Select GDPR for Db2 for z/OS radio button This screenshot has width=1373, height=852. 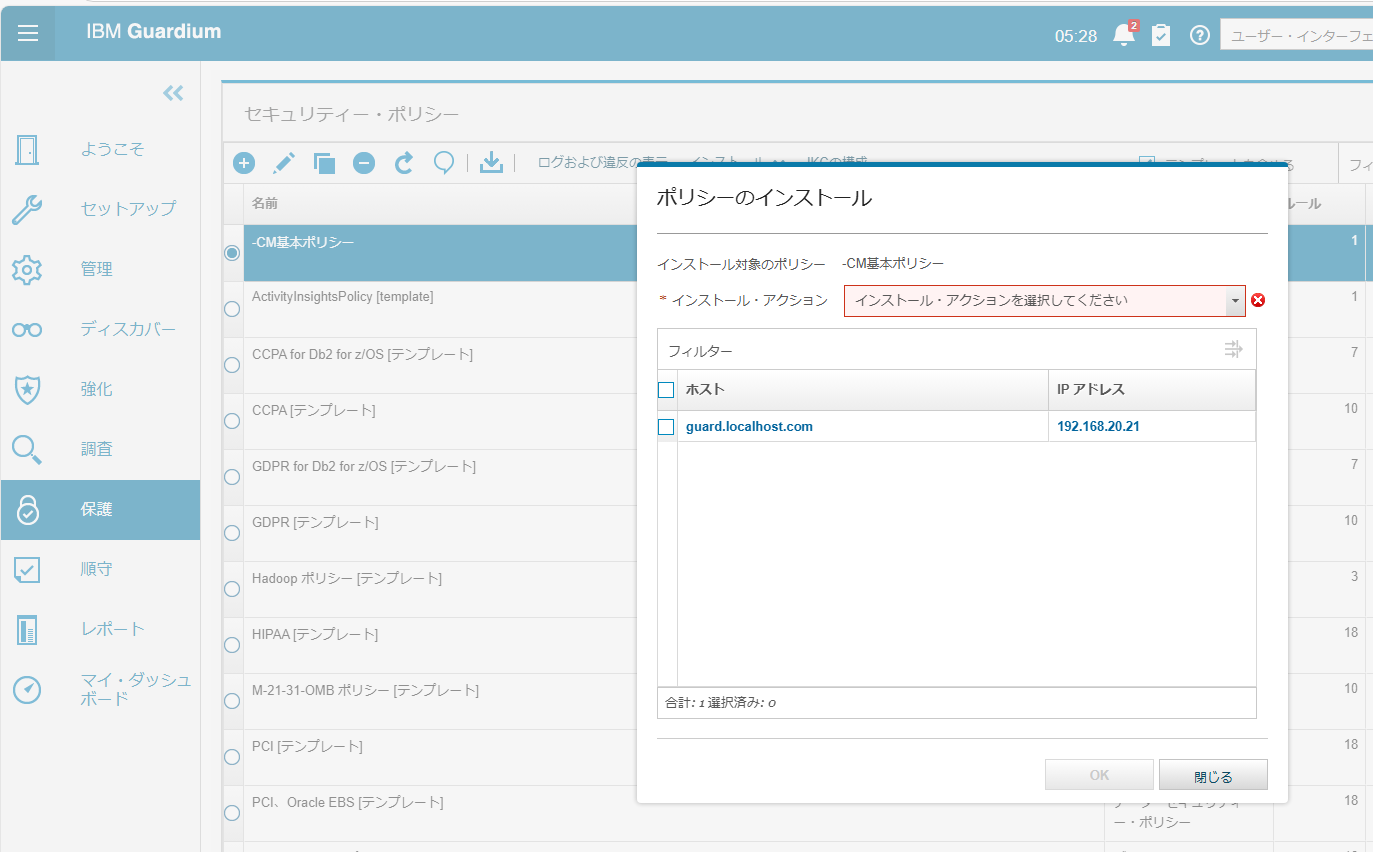(232, 477)
